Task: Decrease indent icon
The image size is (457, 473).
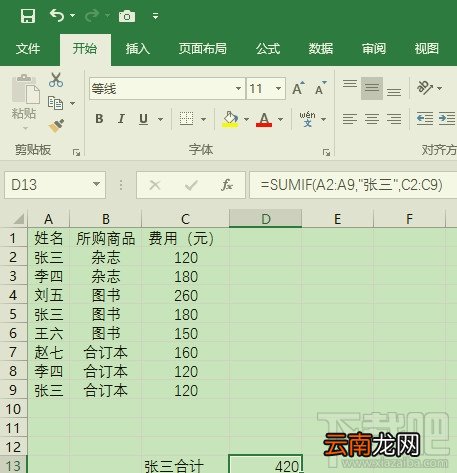Action: click(x=425, y=119)
